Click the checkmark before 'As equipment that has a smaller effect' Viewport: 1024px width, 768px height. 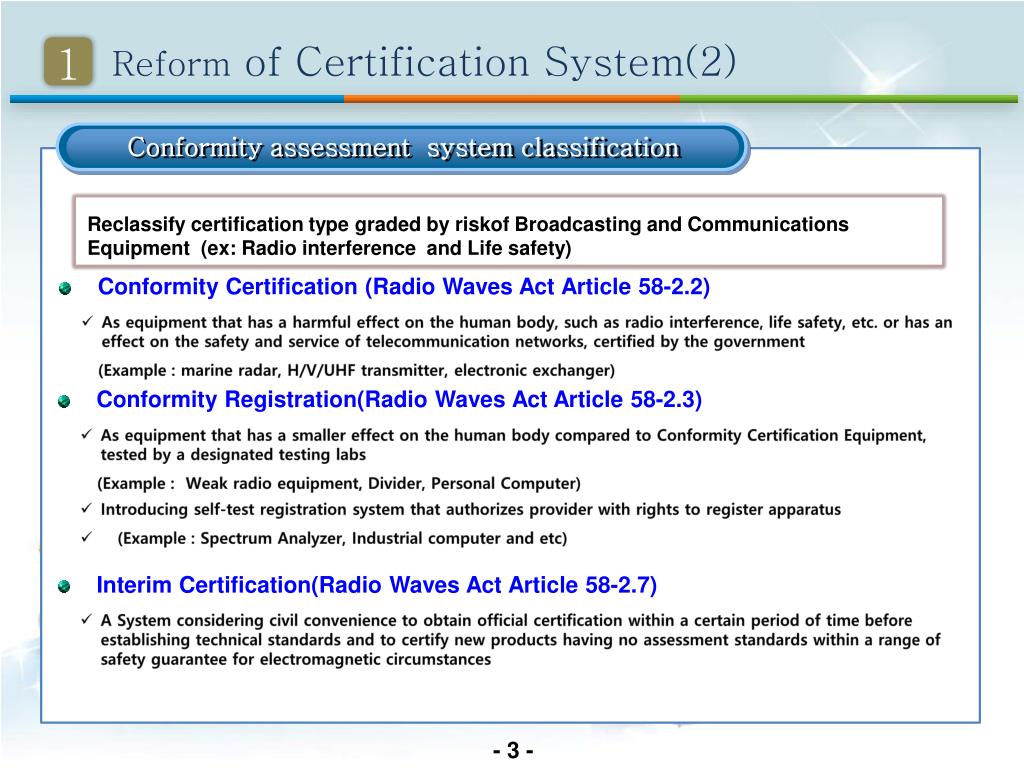pos(87,434)
